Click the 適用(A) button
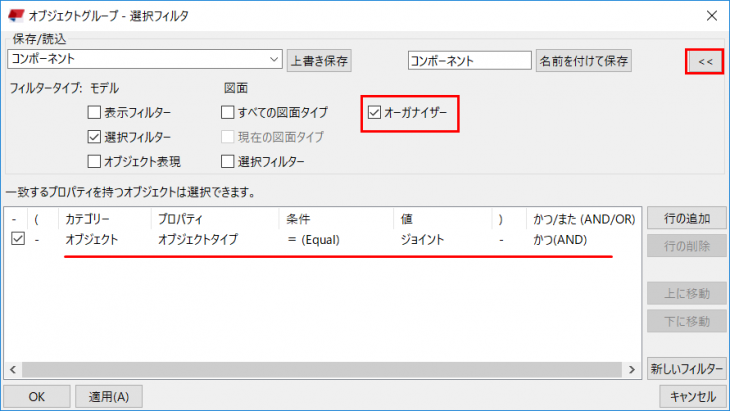The height and width of the screenshot is (411, 730). [109, 397]
